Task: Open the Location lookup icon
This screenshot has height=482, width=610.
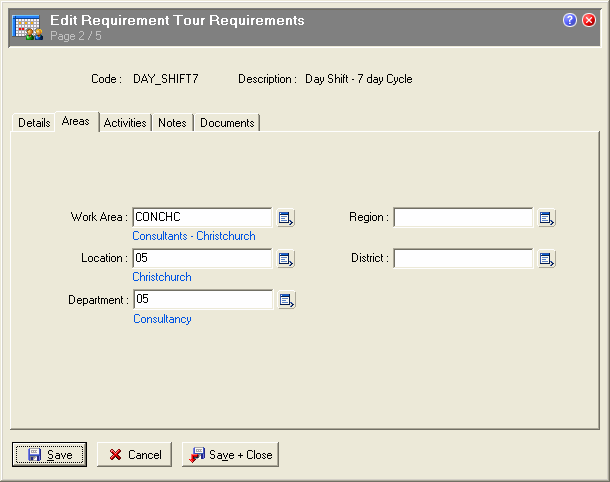Action: [x=286, y=259]
